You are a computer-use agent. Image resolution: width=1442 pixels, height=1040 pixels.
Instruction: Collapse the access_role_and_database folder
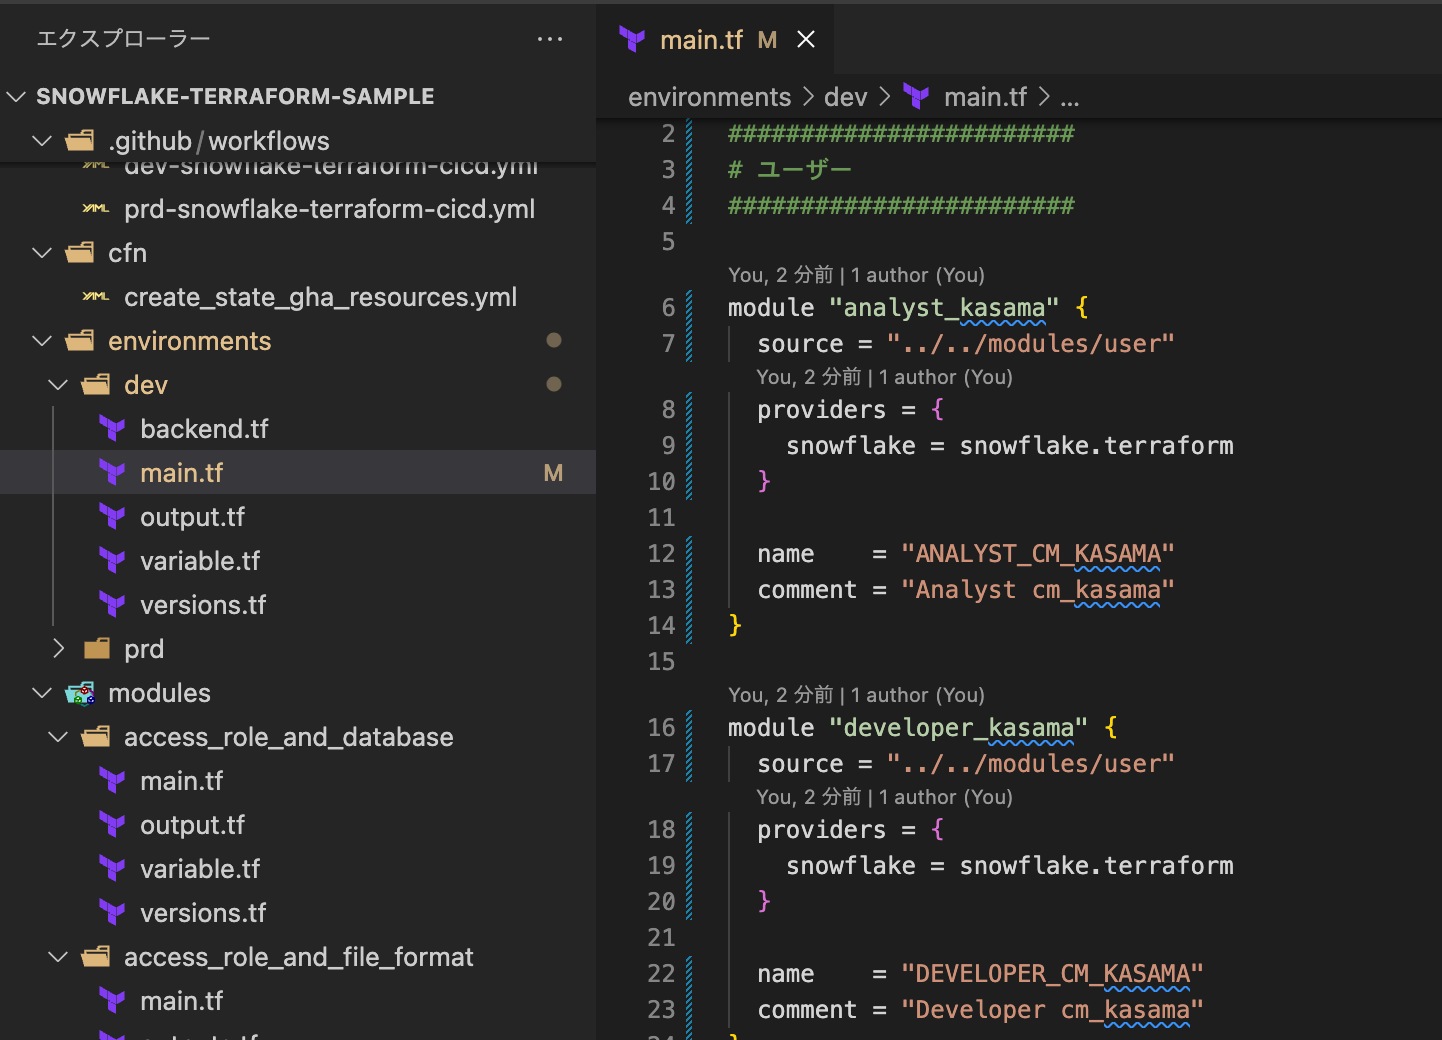point(59,737)
